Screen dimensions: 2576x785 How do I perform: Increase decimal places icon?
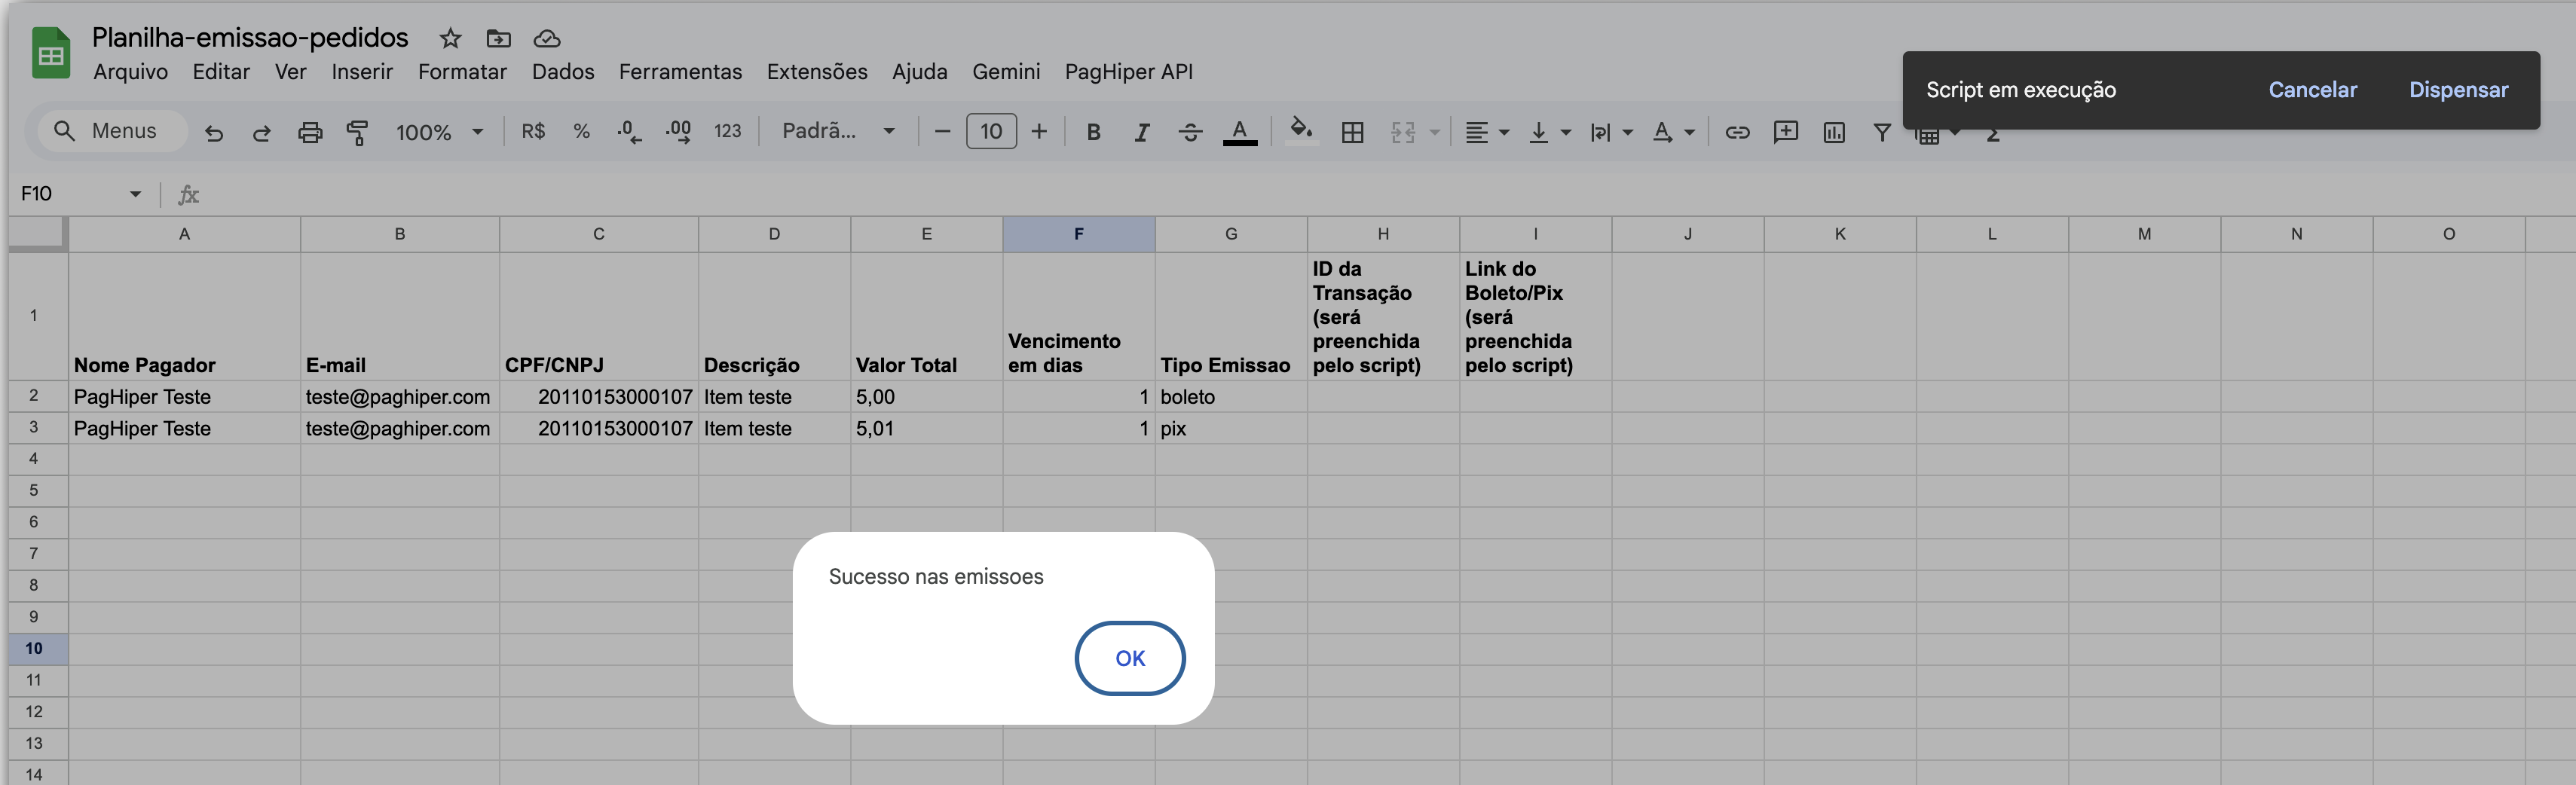pyautogui.click(x=678, y=132)
